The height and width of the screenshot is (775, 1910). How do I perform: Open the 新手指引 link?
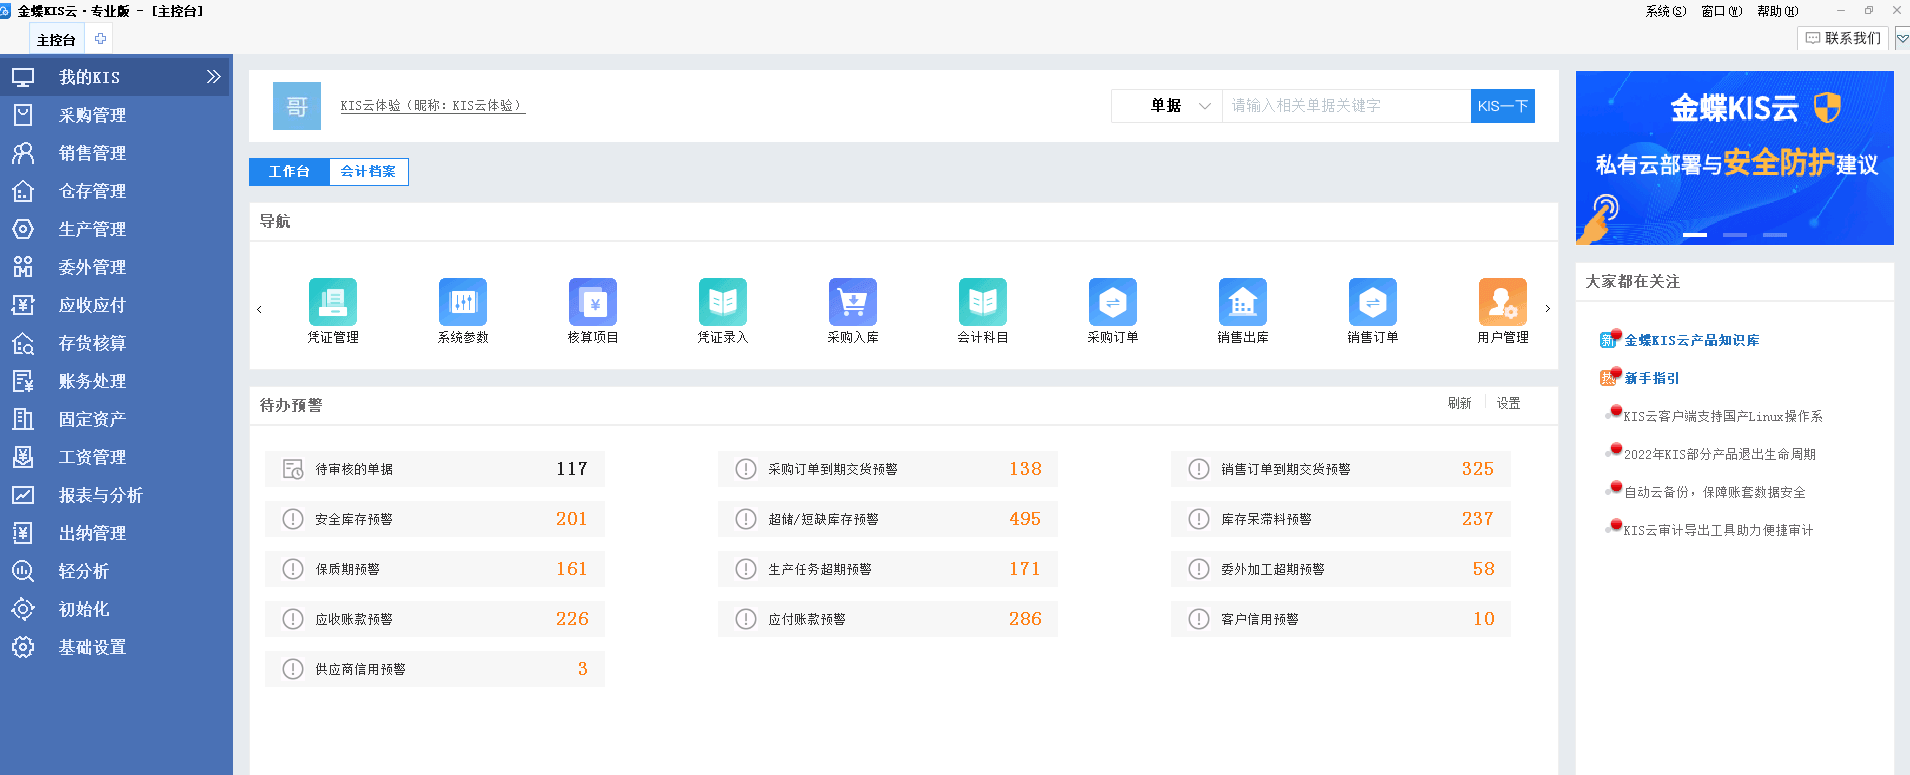(1652, 378)
